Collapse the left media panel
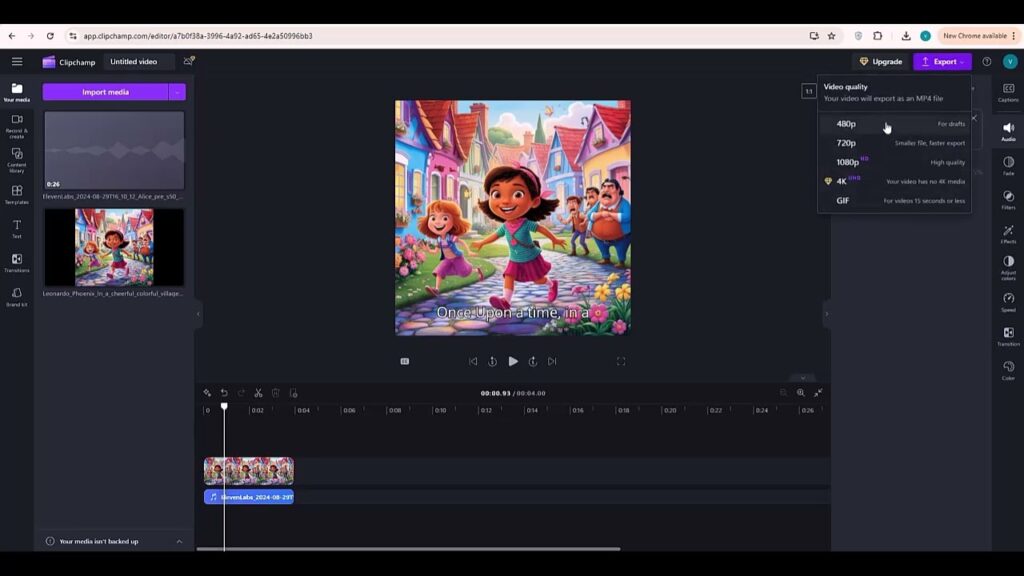1024x576 pixels. (x=198, y=314)
